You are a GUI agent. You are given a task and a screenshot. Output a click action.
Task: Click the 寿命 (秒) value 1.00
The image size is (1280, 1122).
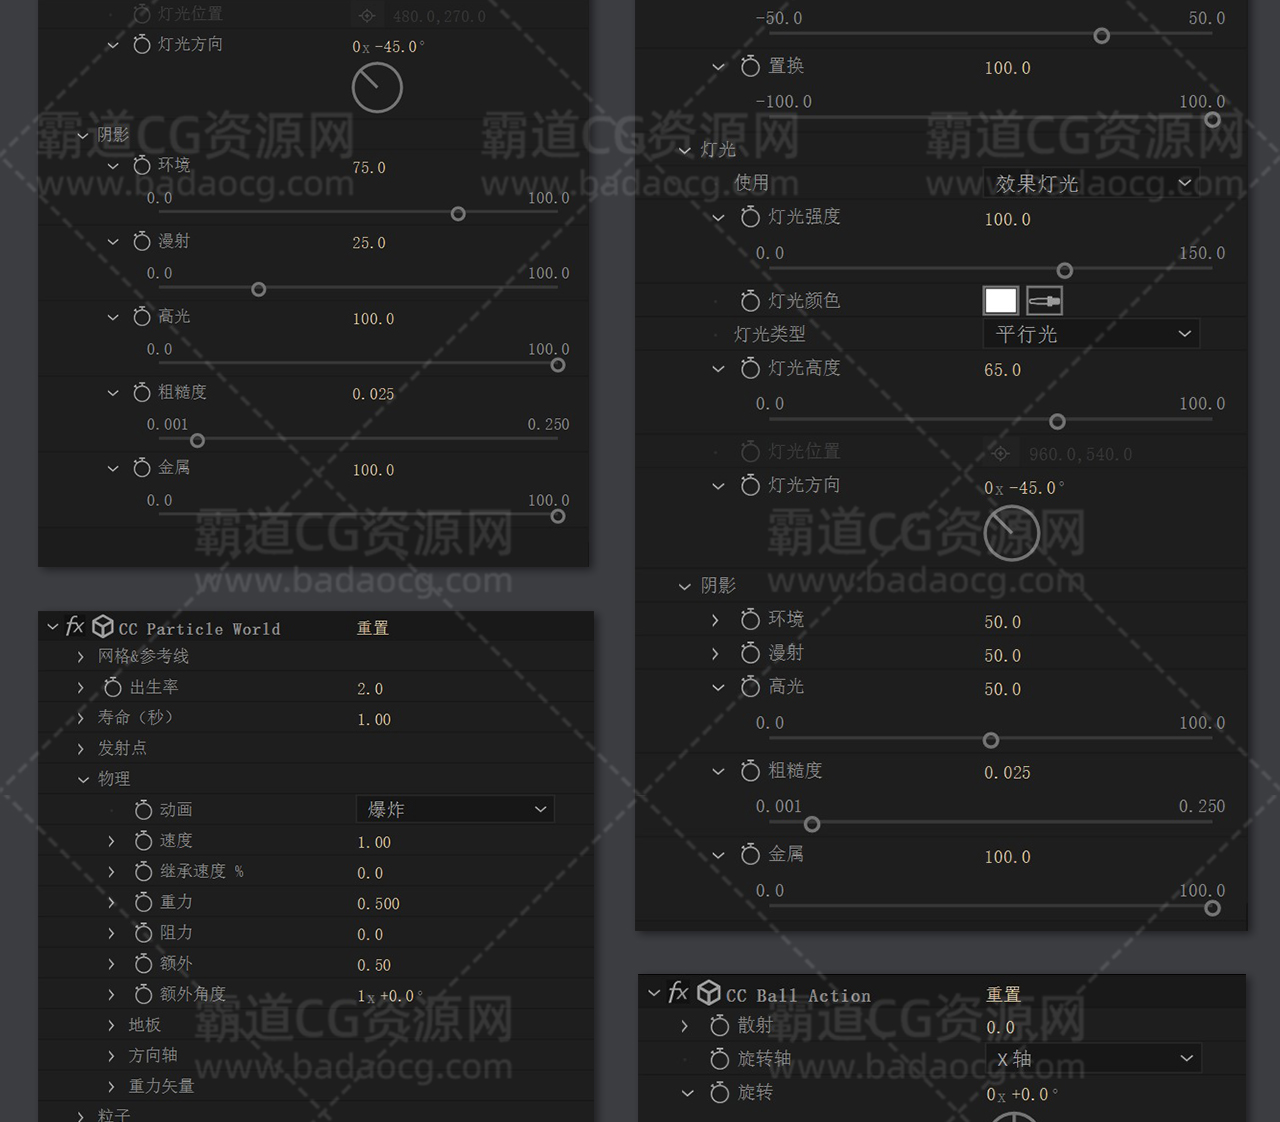coord(374,720)
